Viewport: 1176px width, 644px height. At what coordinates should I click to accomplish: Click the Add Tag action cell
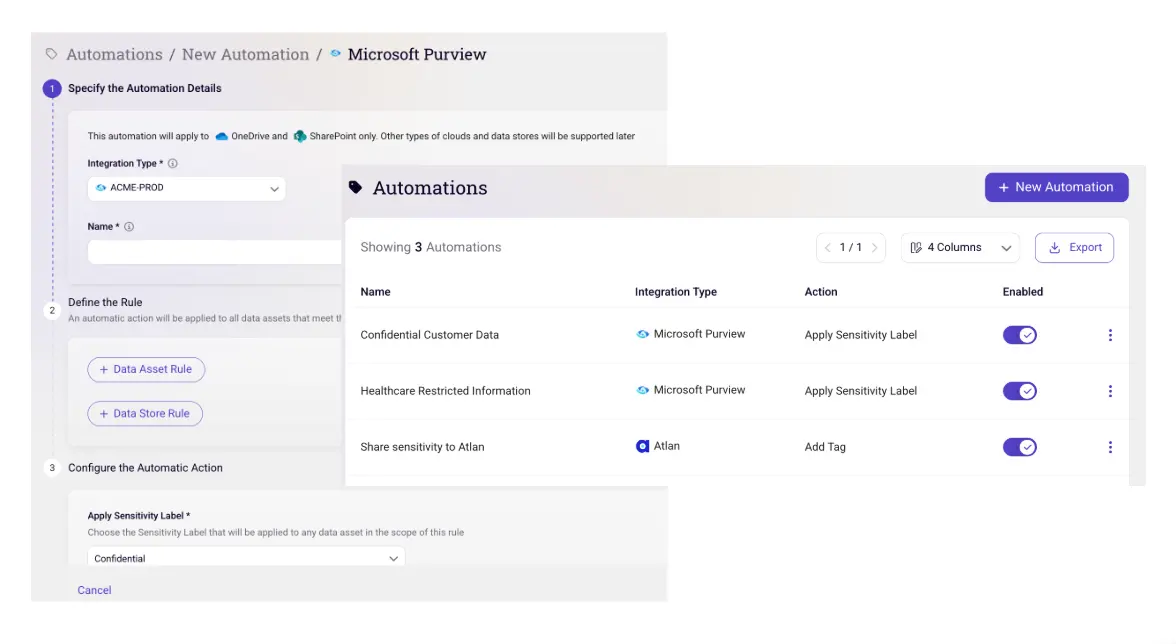(825, 448)
